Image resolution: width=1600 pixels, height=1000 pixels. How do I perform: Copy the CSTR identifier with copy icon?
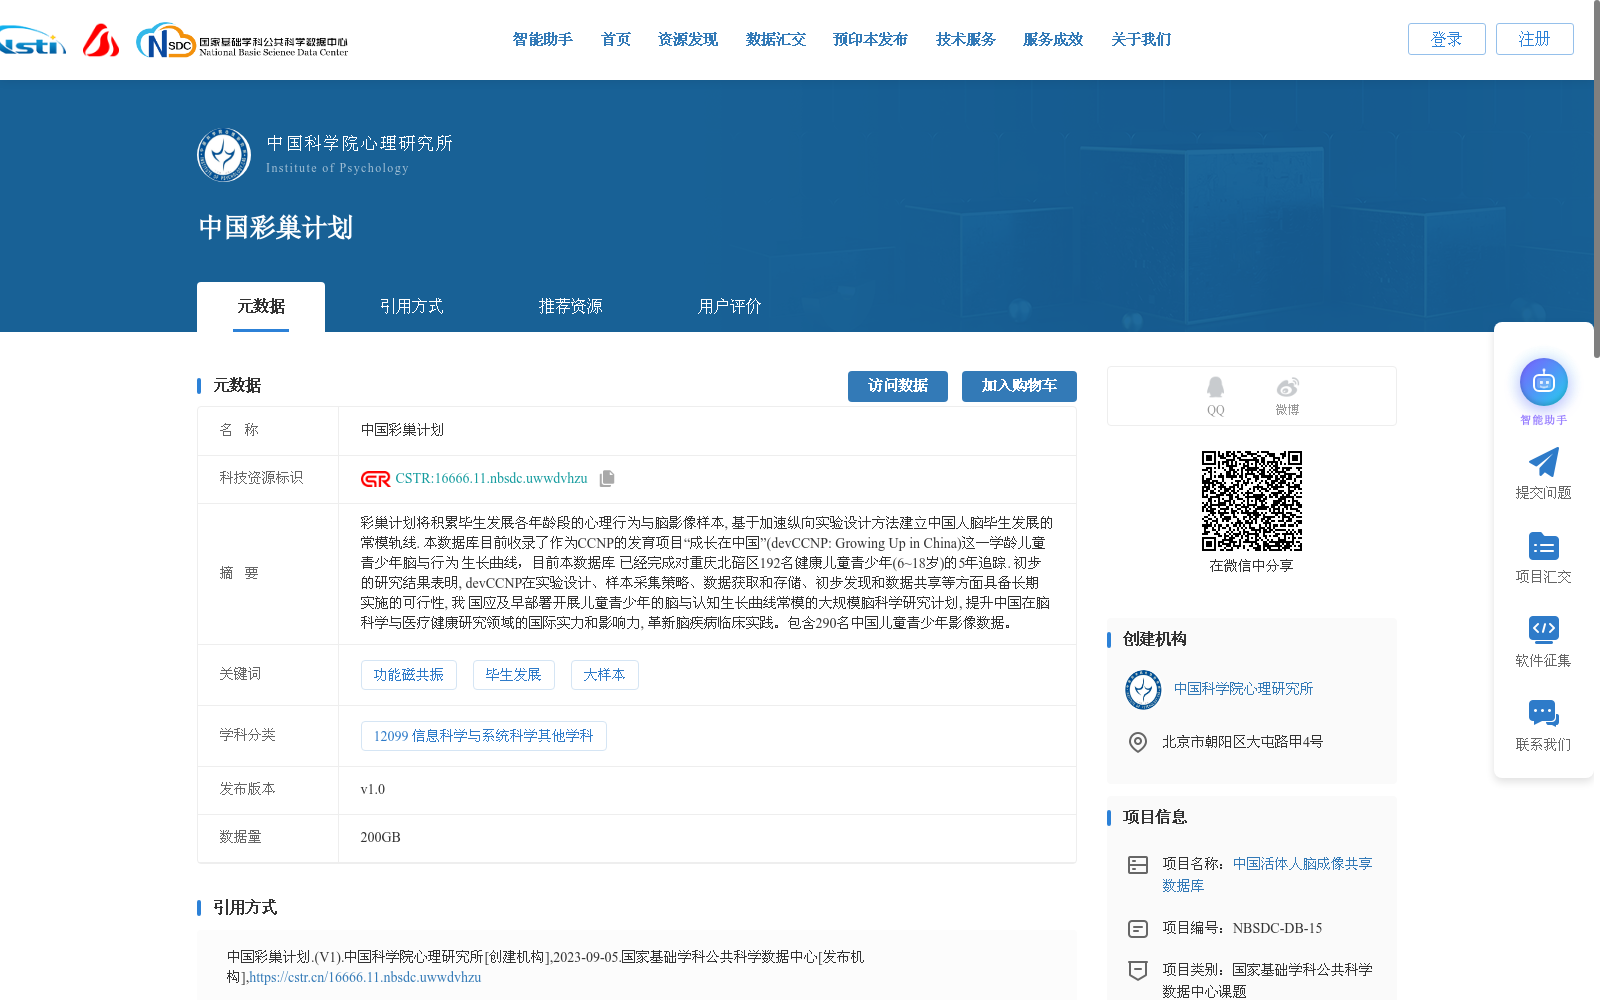click(607, 479)
